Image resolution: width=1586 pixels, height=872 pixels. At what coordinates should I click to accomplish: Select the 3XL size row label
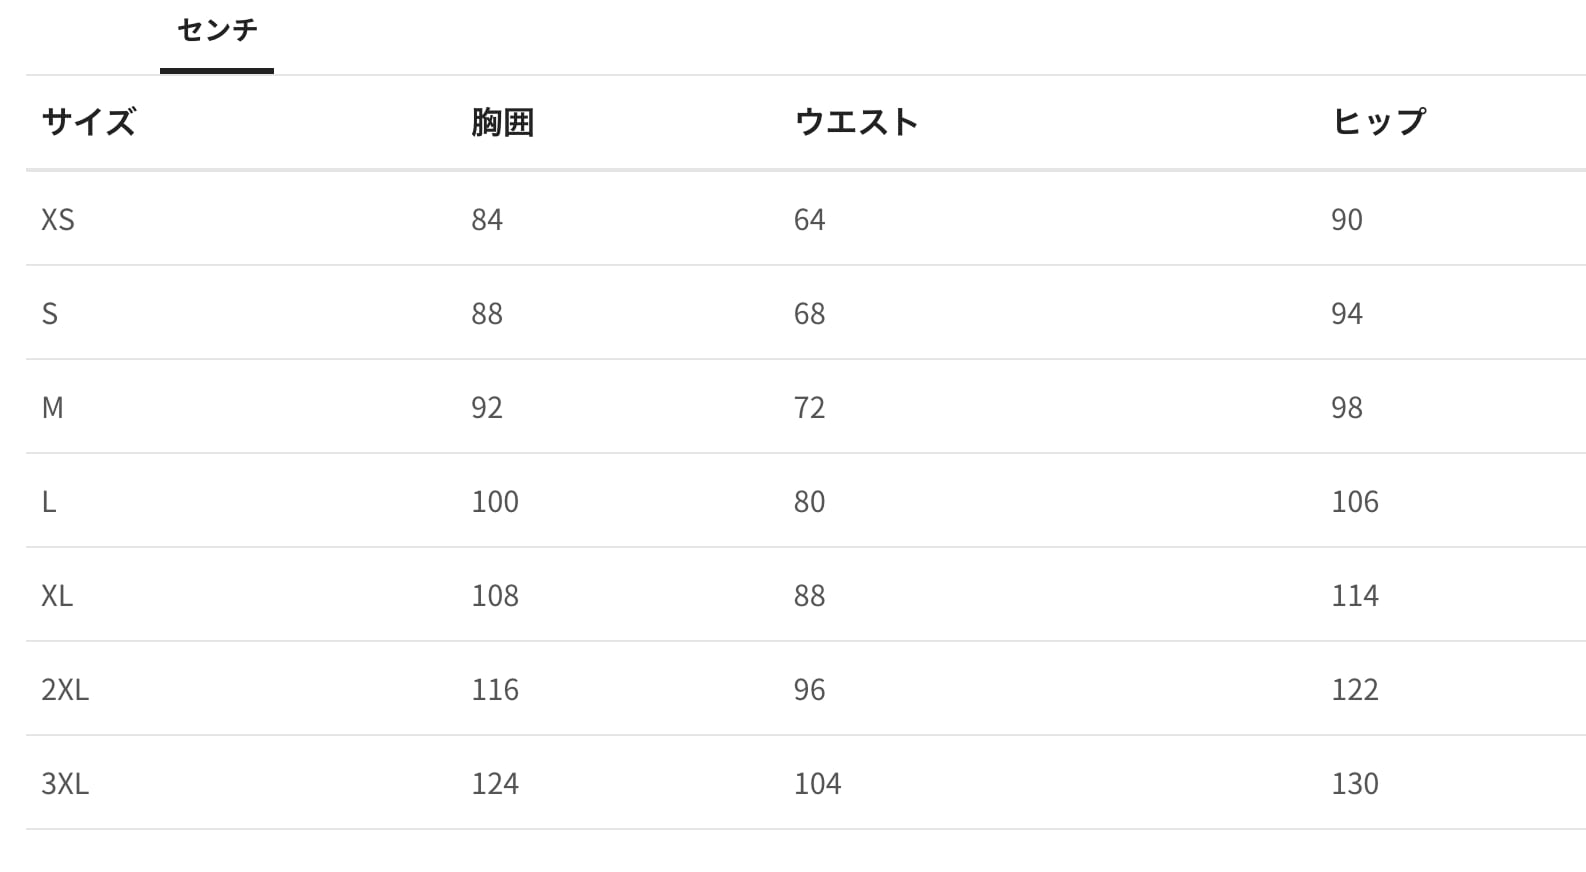pos(65,784)
